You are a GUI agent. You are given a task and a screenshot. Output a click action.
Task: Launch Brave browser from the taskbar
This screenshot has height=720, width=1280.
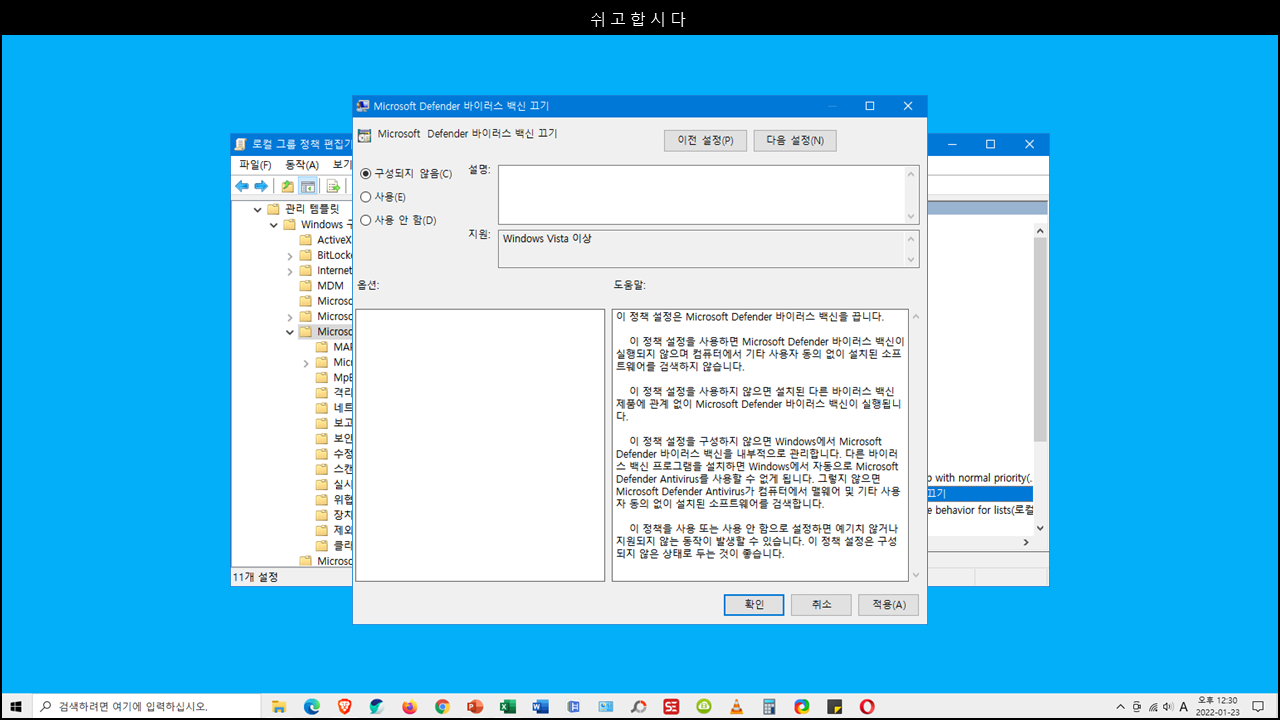click(x=344, y=706)
